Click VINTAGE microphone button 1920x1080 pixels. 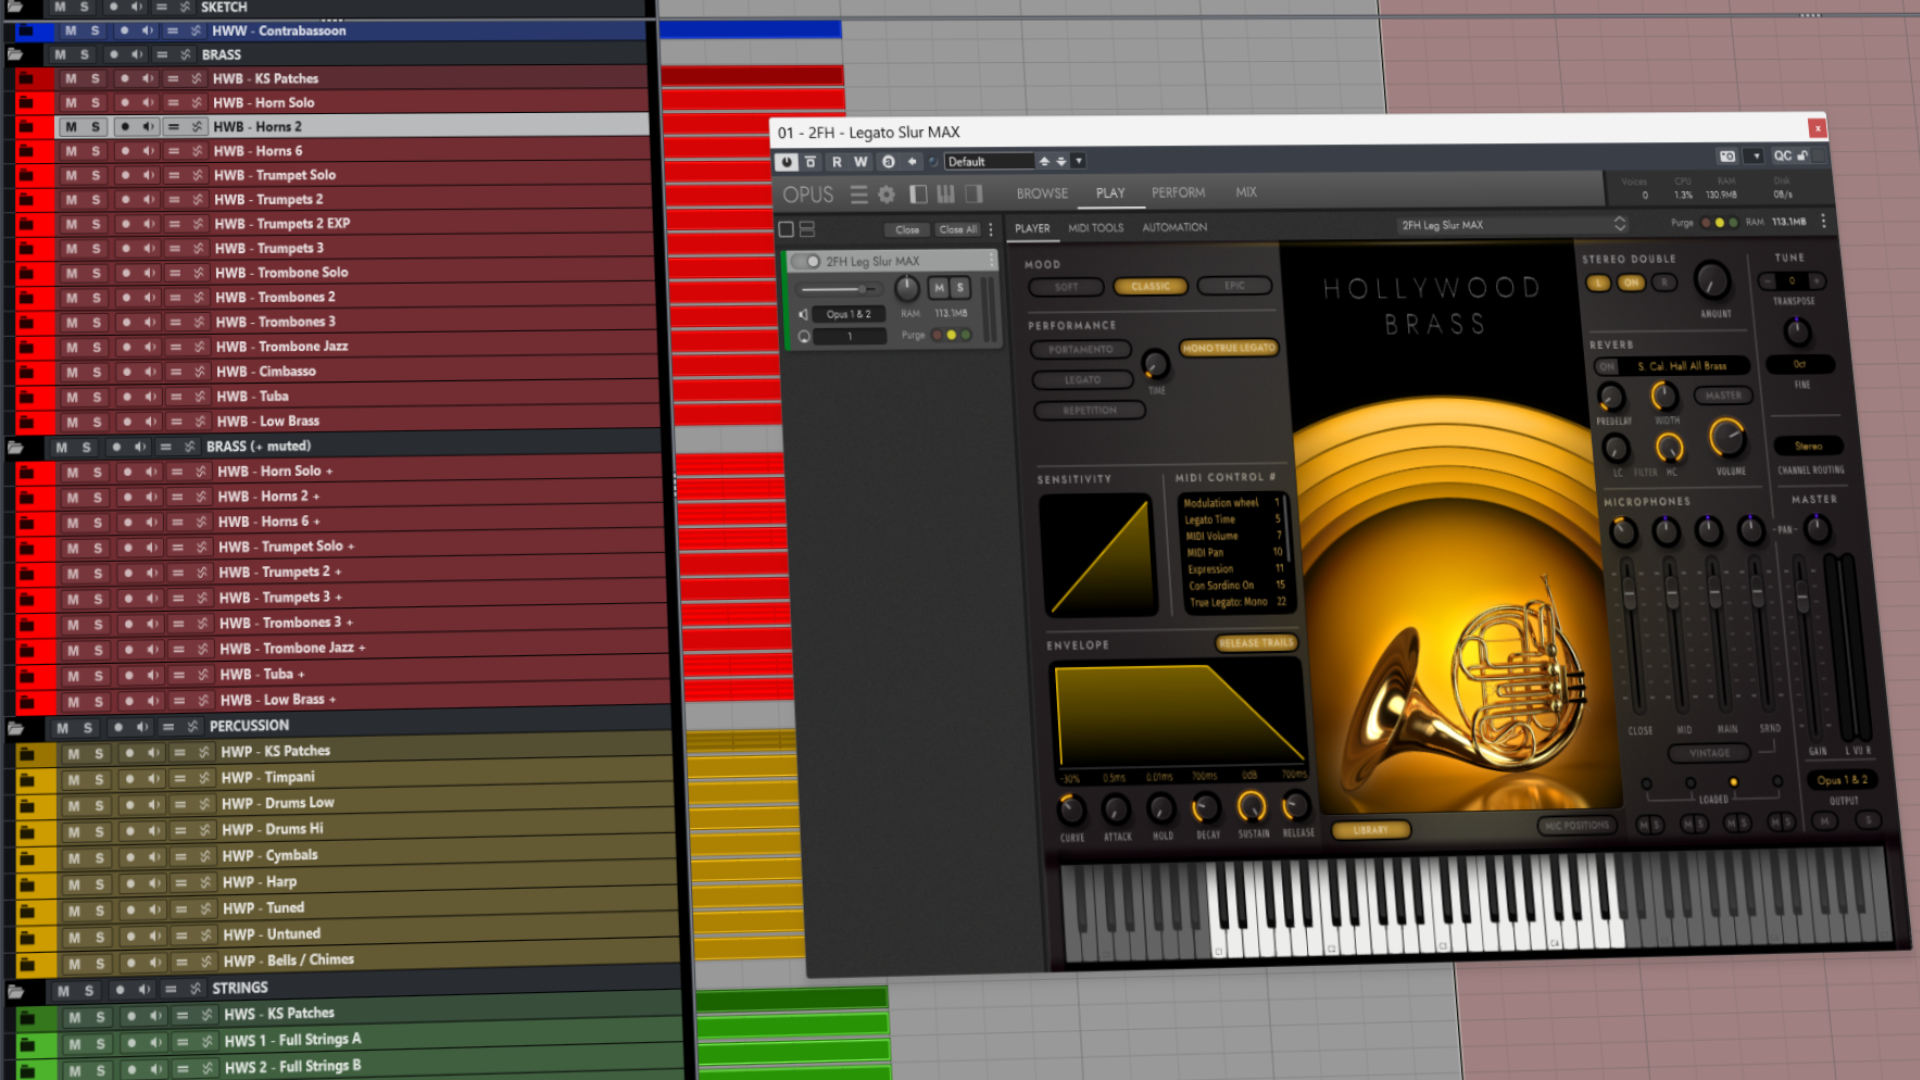pyautogui.click(x=1709, y=753)
